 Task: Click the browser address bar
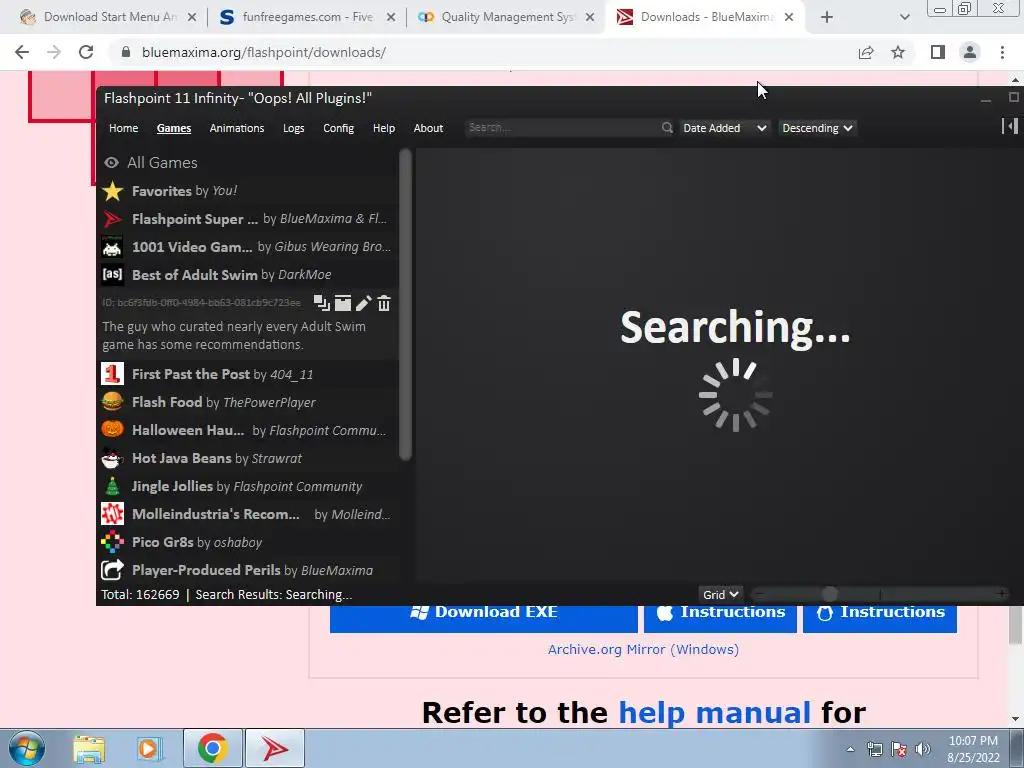482,52
